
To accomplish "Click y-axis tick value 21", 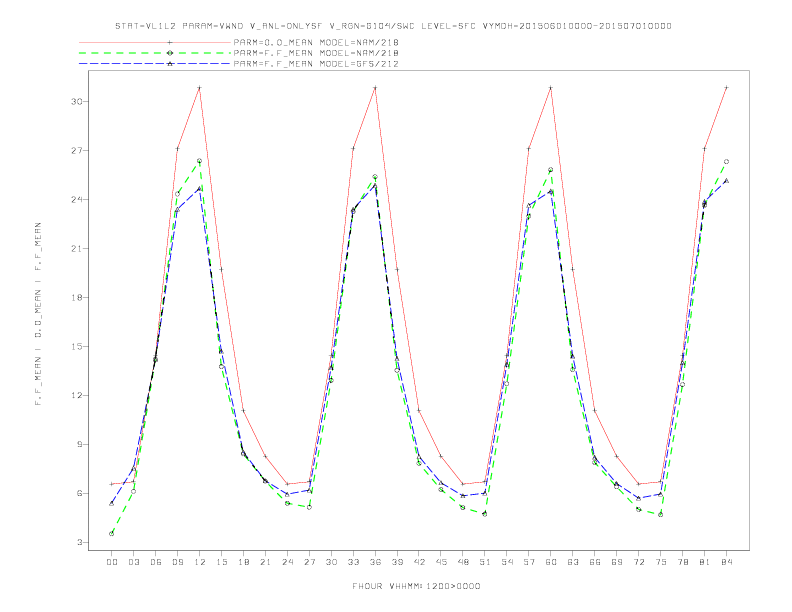I will point(76,248).
